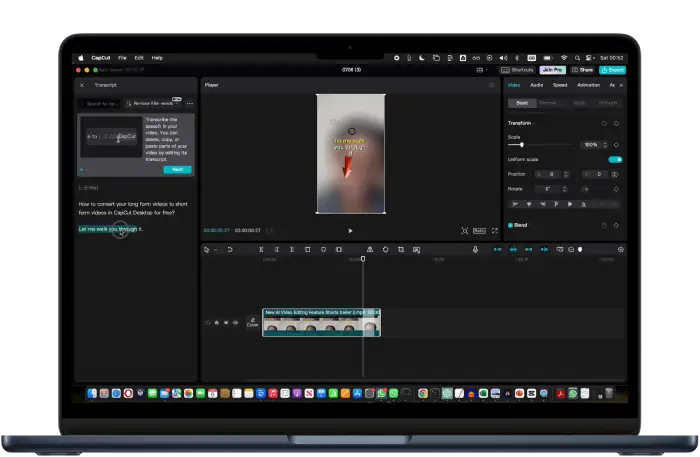
Task: Click the Cover button on the track
Action: click(252, 323)
